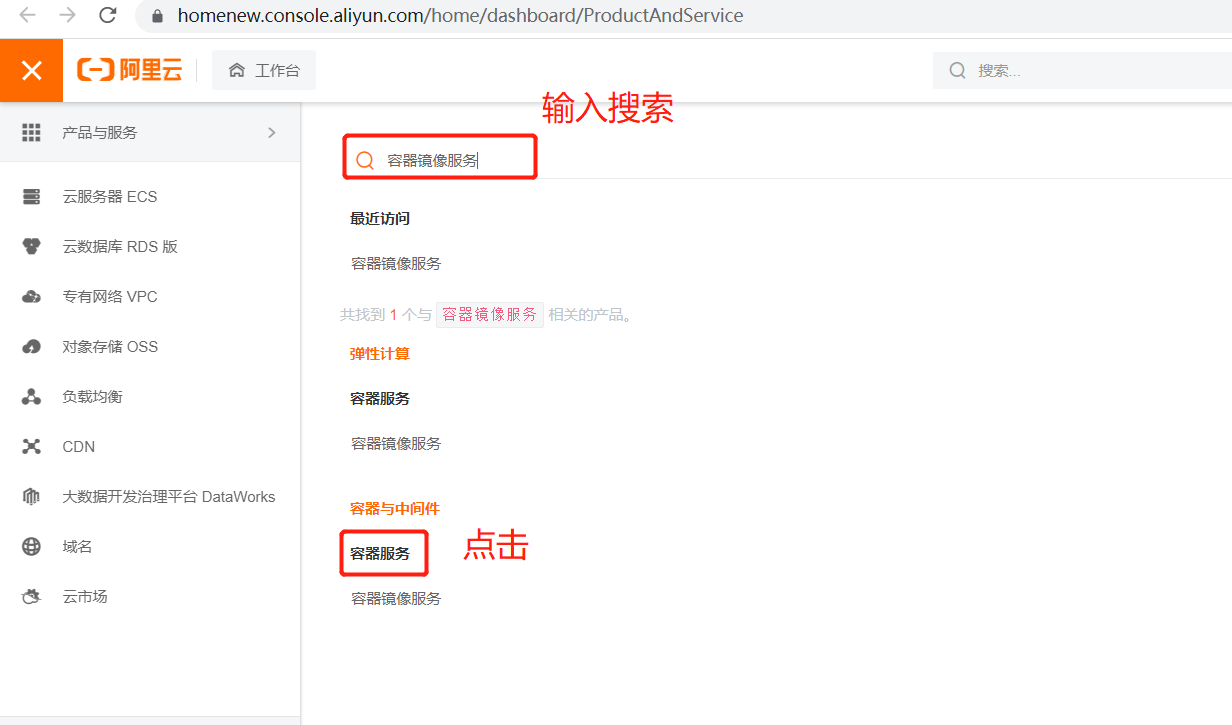Click the 产品与服务 grid icon
Viewport: 1232px width, 725px height.
(x=31, y=132)
